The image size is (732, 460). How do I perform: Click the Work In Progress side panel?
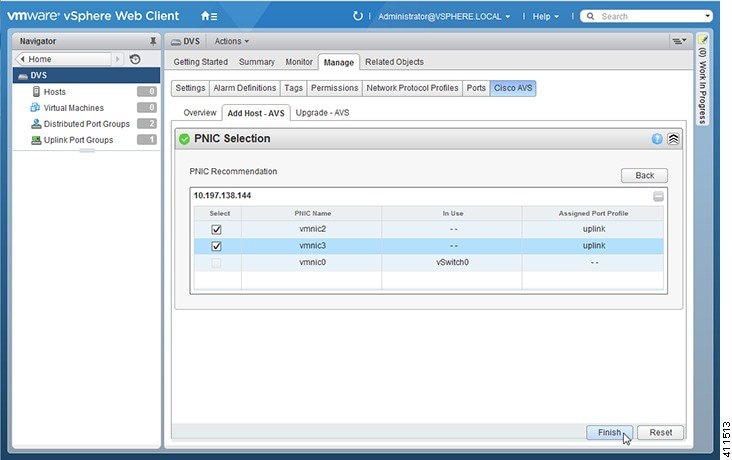[x=703, y=79]
